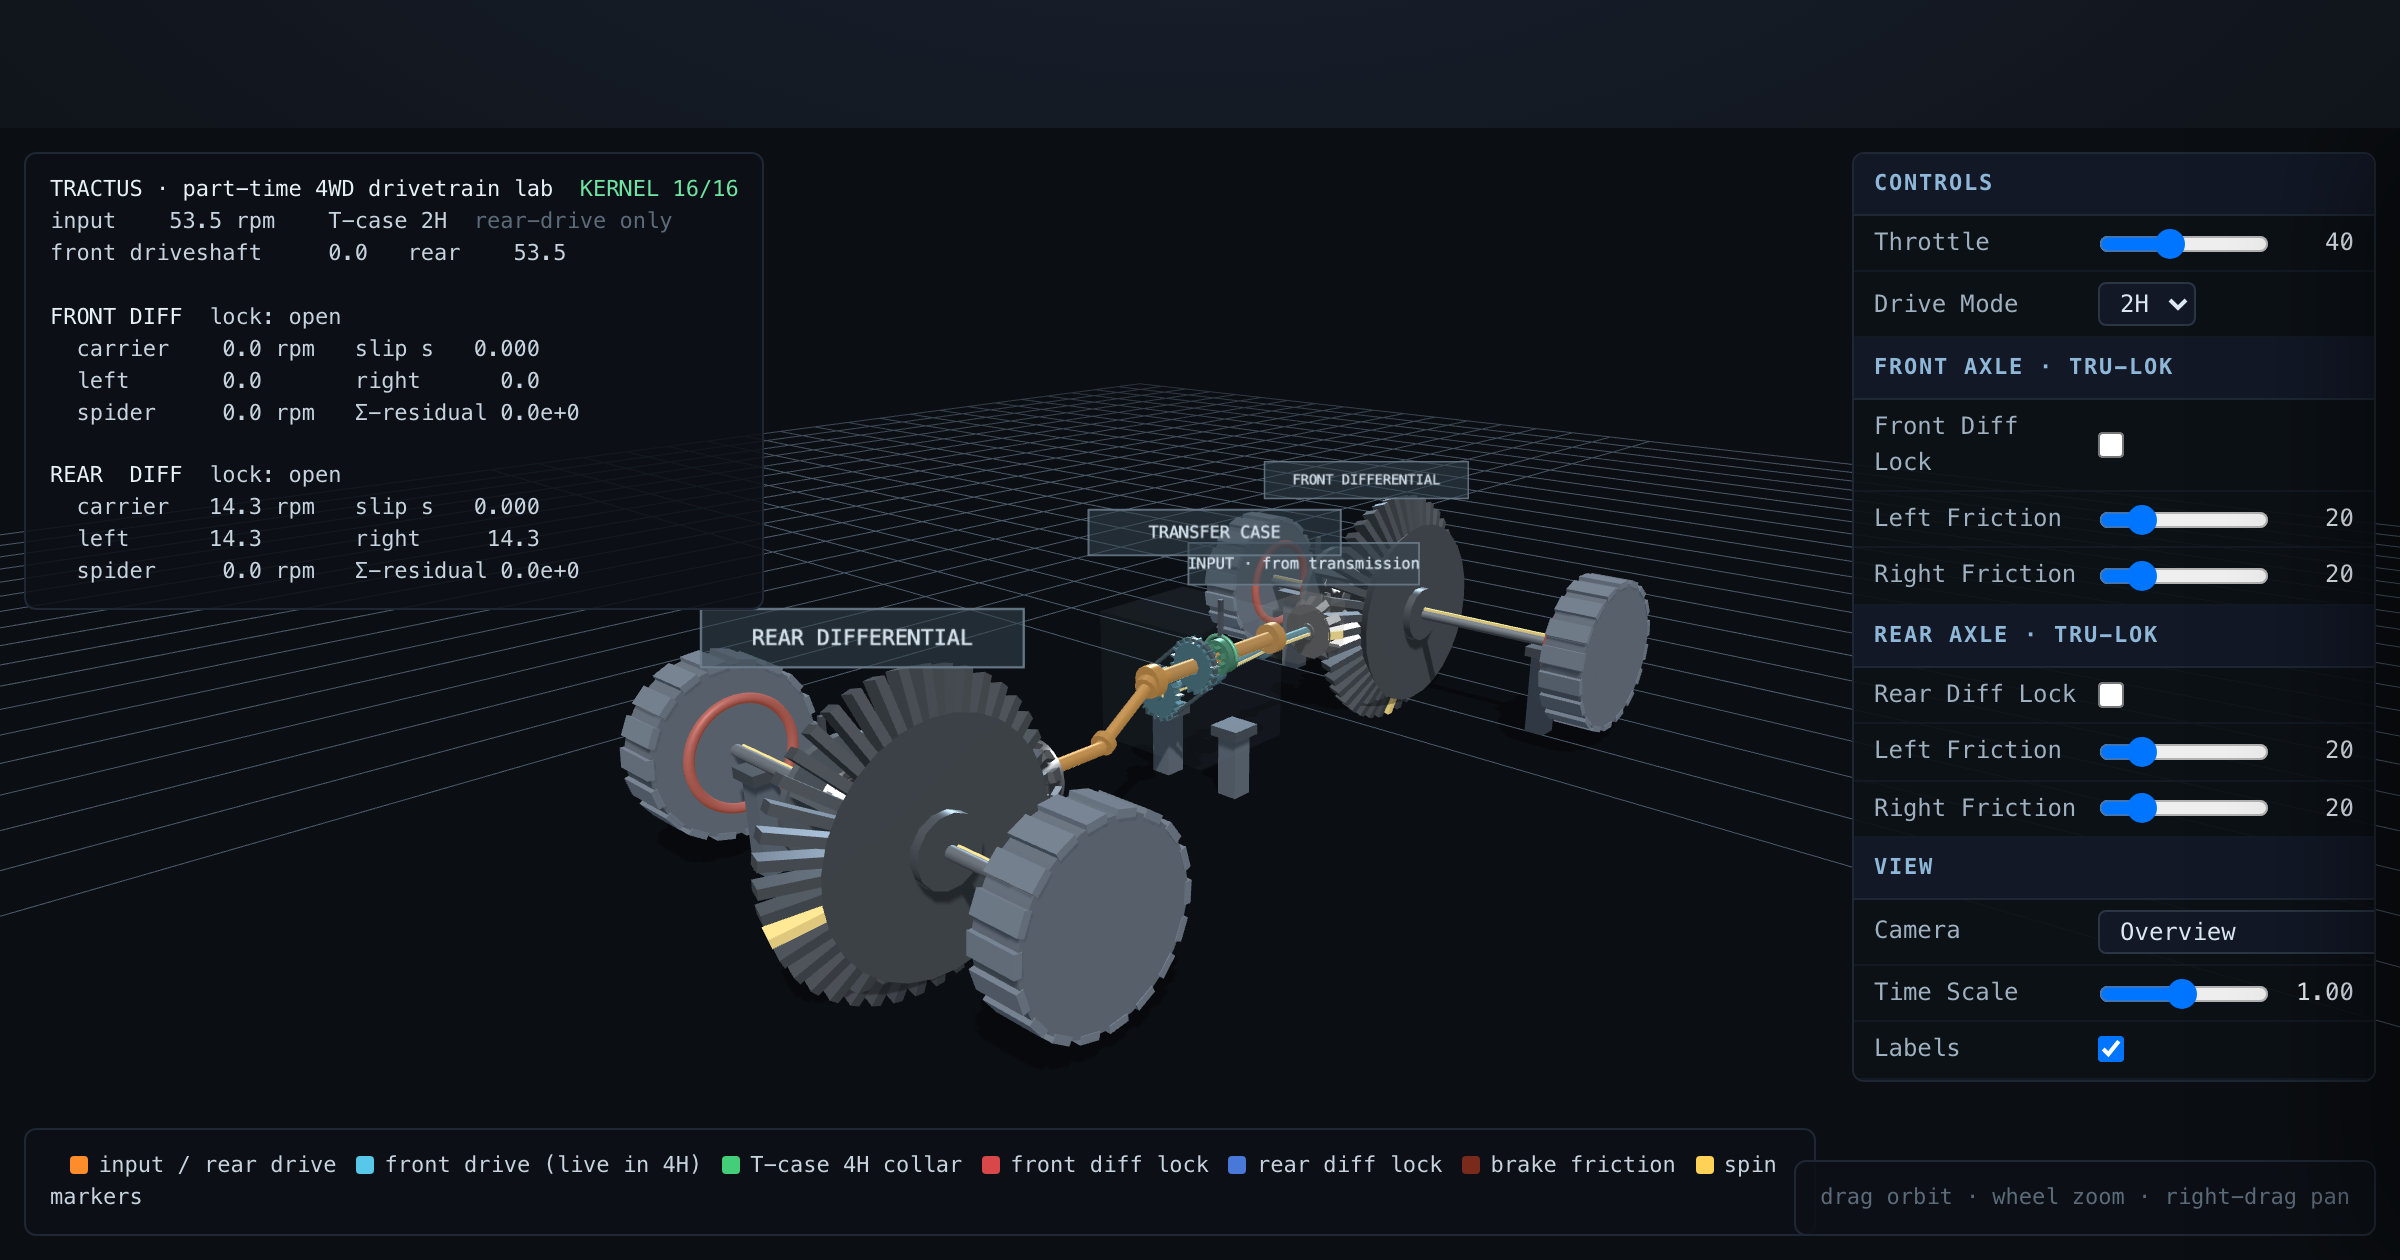Enable the Rear Diff Lock checkbox
The height and width of the screenshot is (1260, 2400).
pyautogui.click(x=2111, y=695)
